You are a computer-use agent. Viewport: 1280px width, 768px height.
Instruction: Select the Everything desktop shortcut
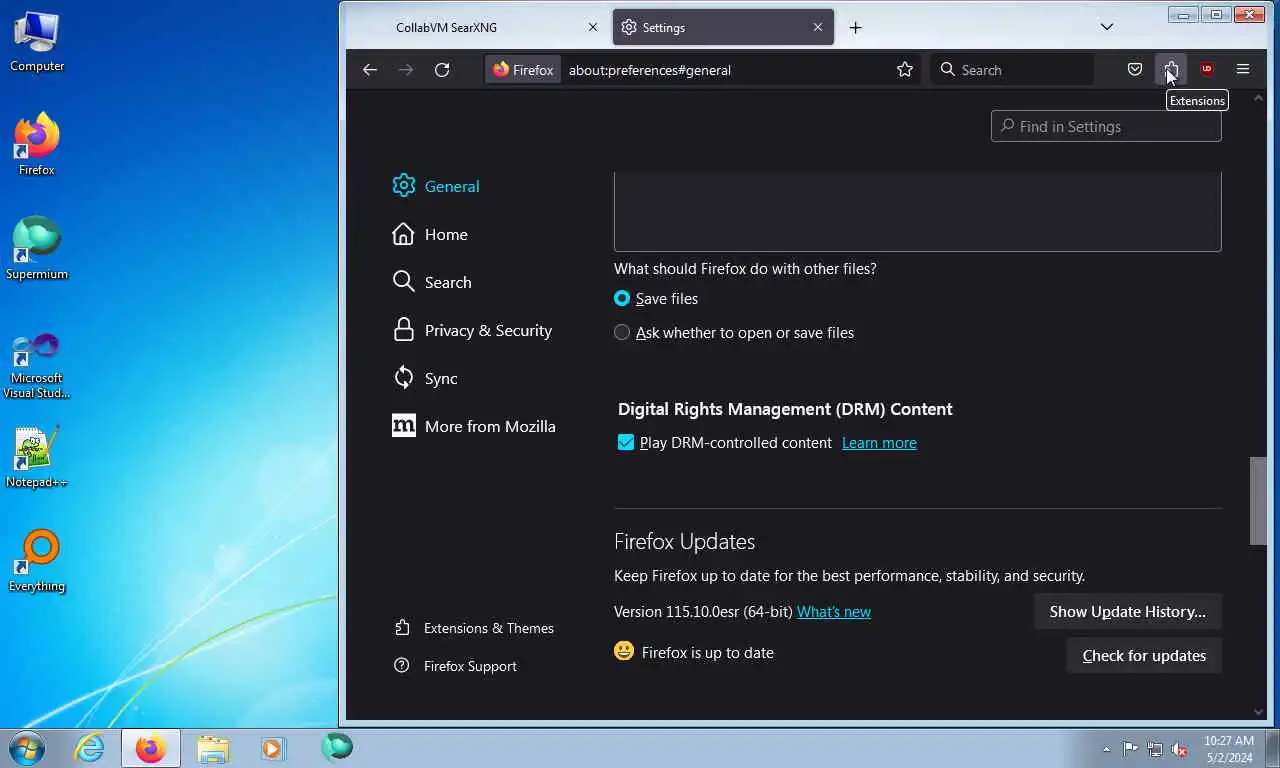[x=37, y=561]
